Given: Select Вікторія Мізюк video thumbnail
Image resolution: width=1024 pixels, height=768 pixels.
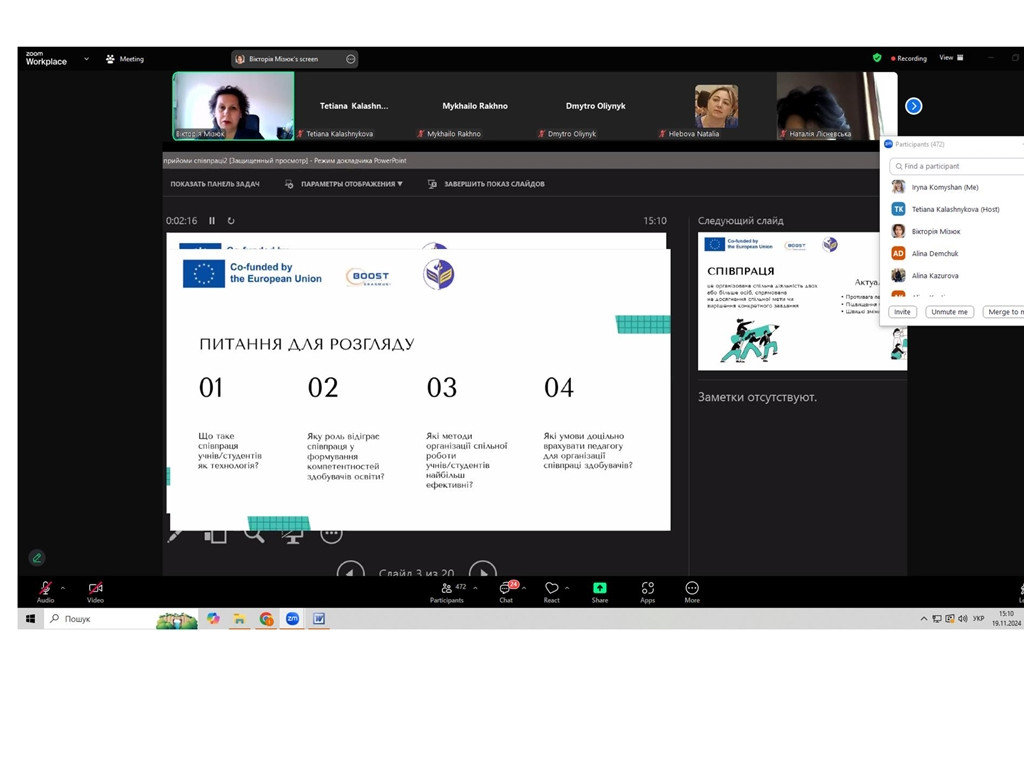Looking at the screenshot, I should 233,106.
